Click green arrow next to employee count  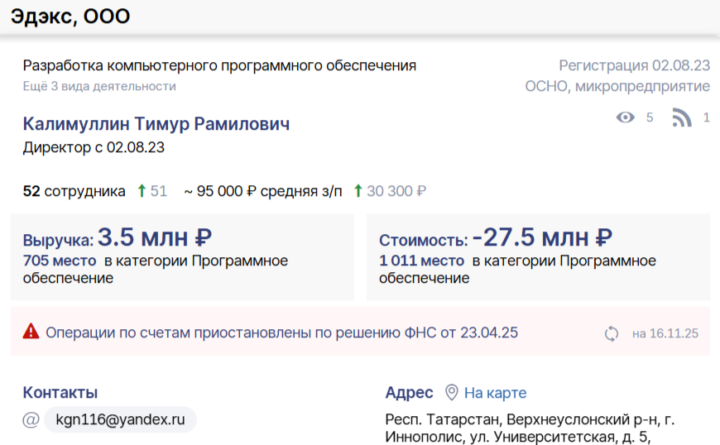142,191
